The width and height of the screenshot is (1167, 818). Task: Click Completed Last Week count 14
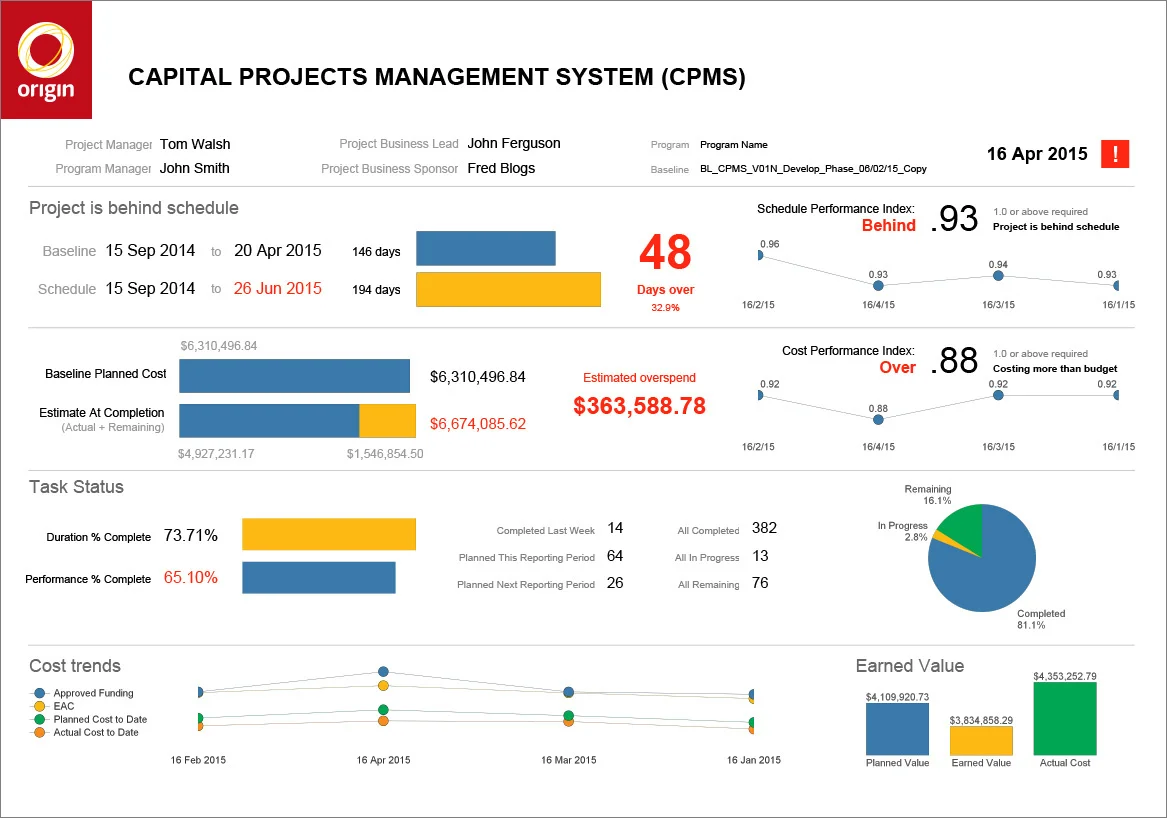pyautogui.click(x=615, y=528)
